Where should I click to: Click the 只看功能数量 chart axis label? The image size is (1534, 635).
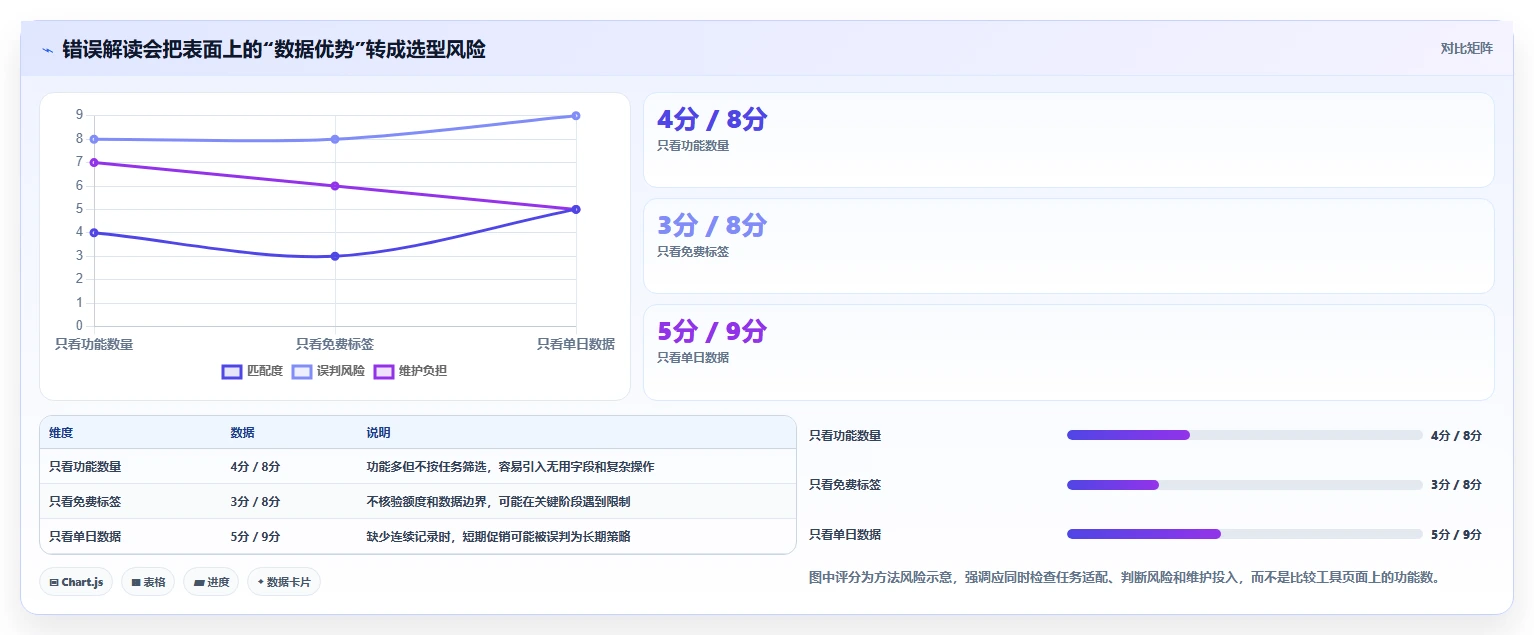(94, 344)
